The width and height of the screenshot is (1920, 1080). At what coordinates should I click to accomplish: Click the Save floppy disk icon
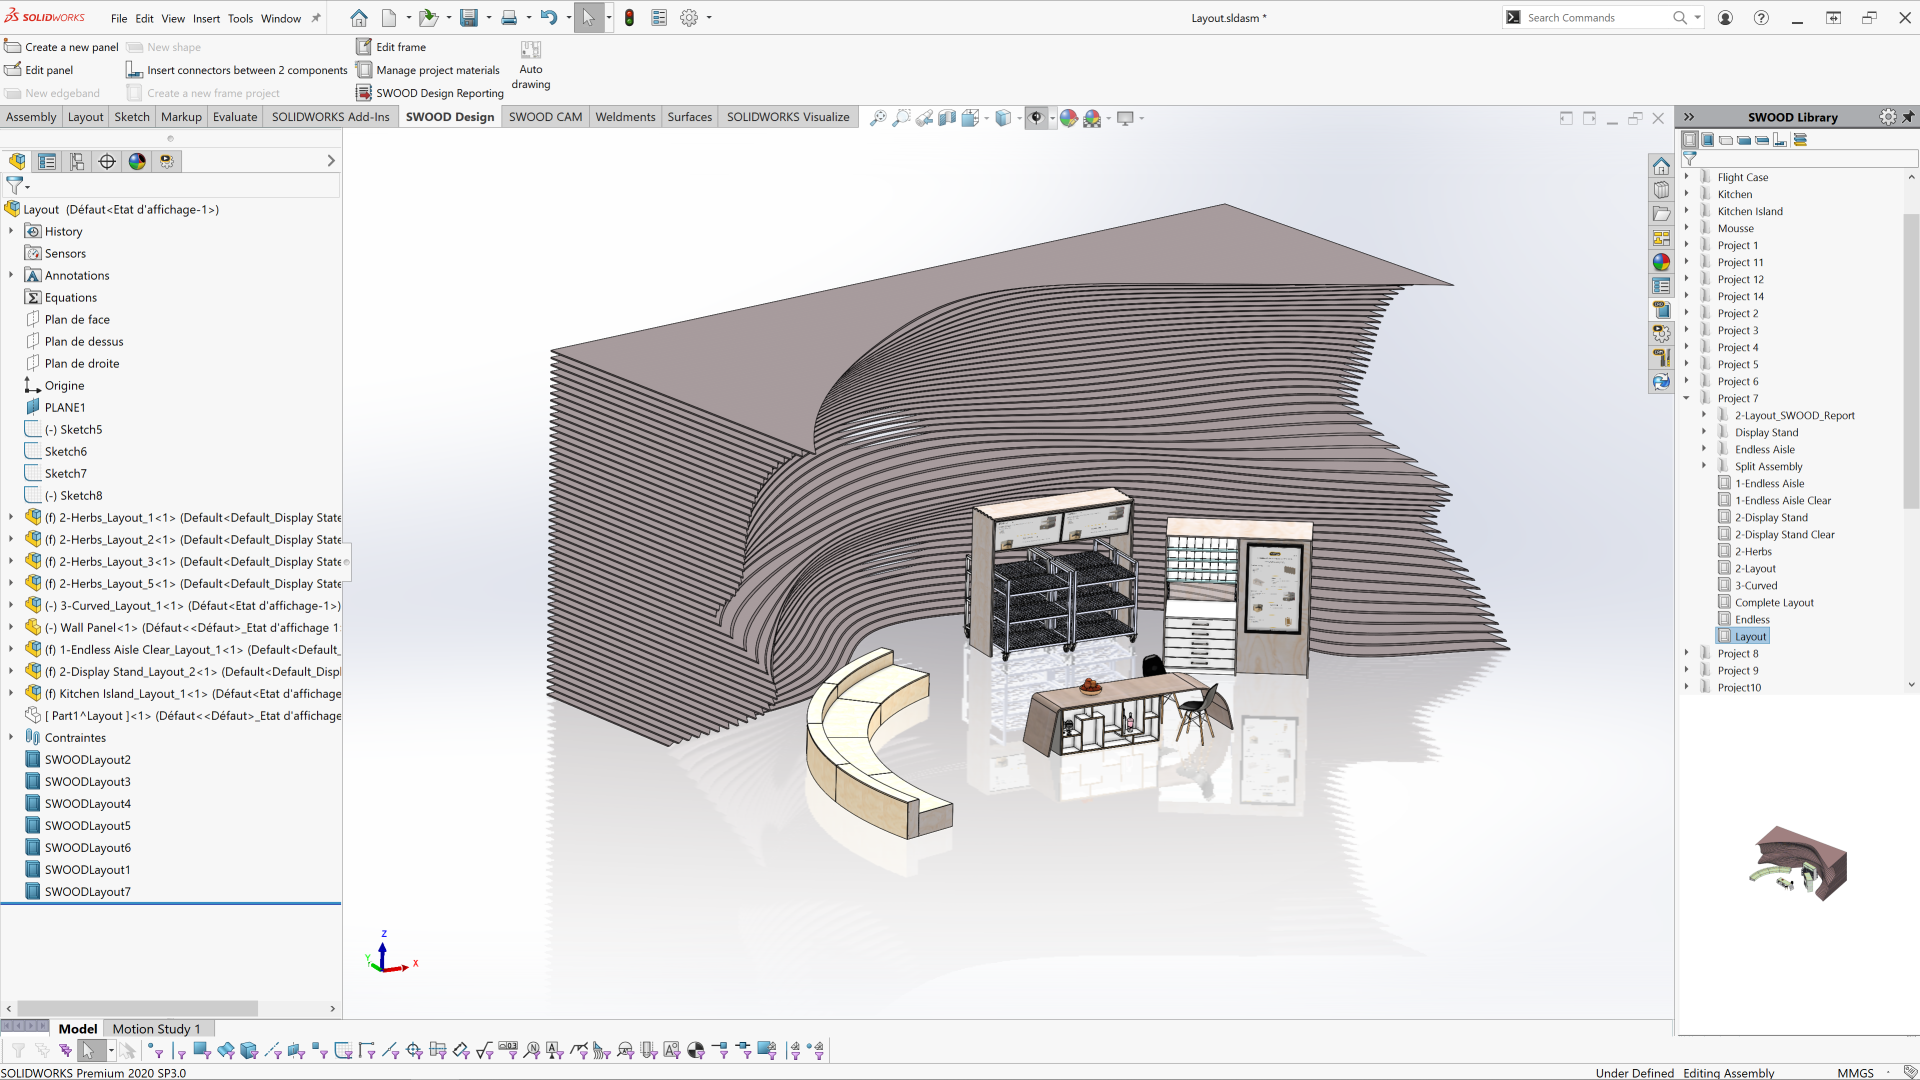pyautogui.click(x=468, y=18)
